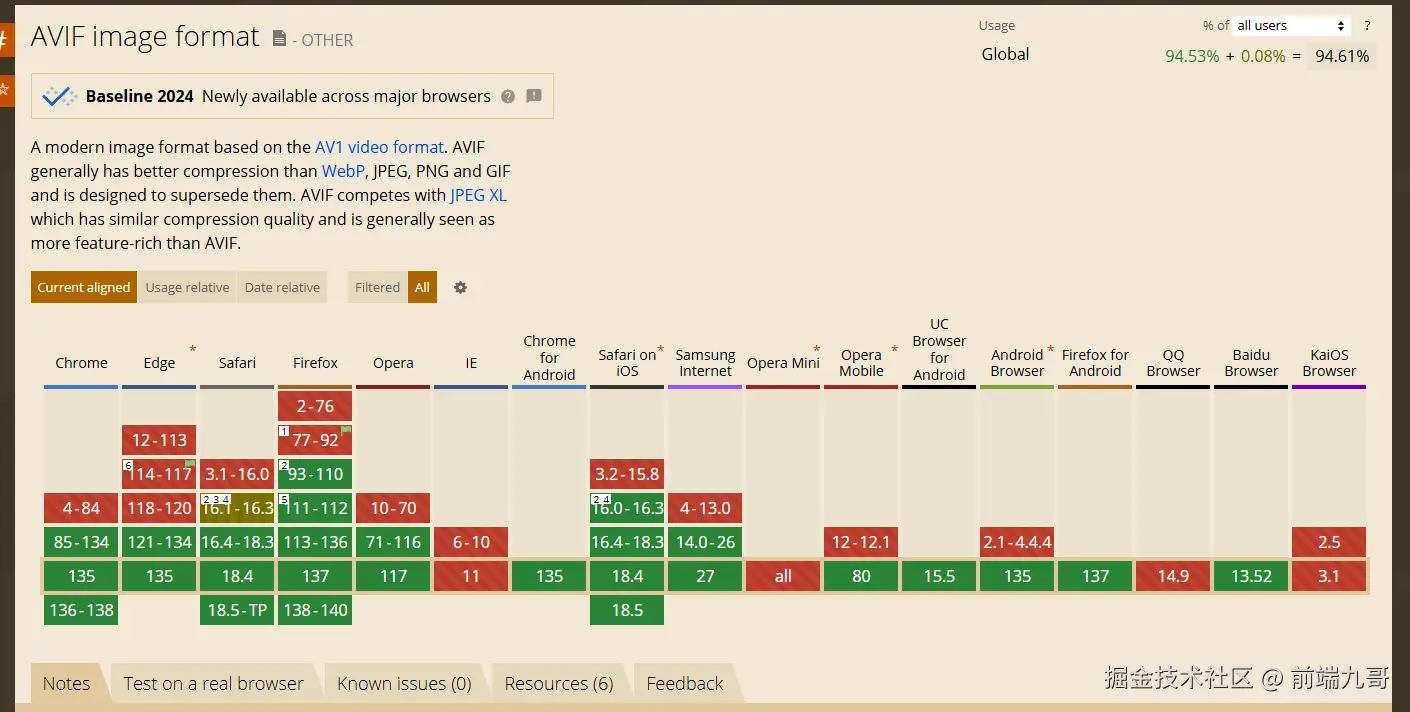Click IE 6-10 version cell
The height and width of the screenshot is (712, 1410).
tap(471, 542)
